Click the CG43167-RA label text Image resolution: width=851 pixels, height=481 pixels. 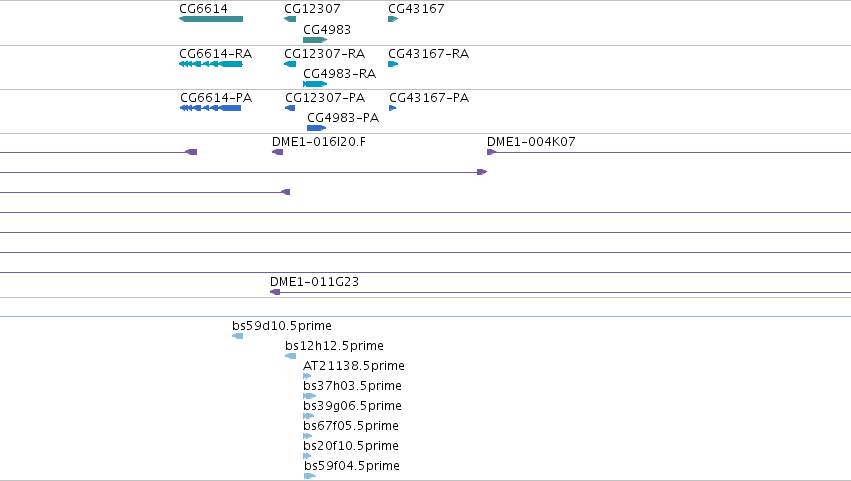click(429, 54)
